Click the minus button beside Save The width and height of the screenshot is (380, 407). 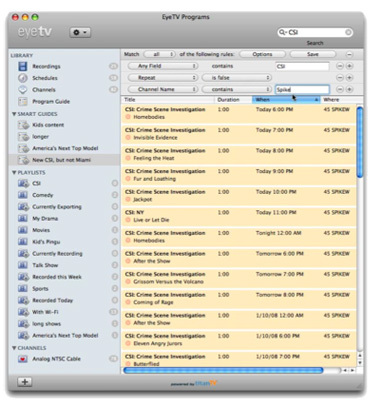tap(349, 54)
